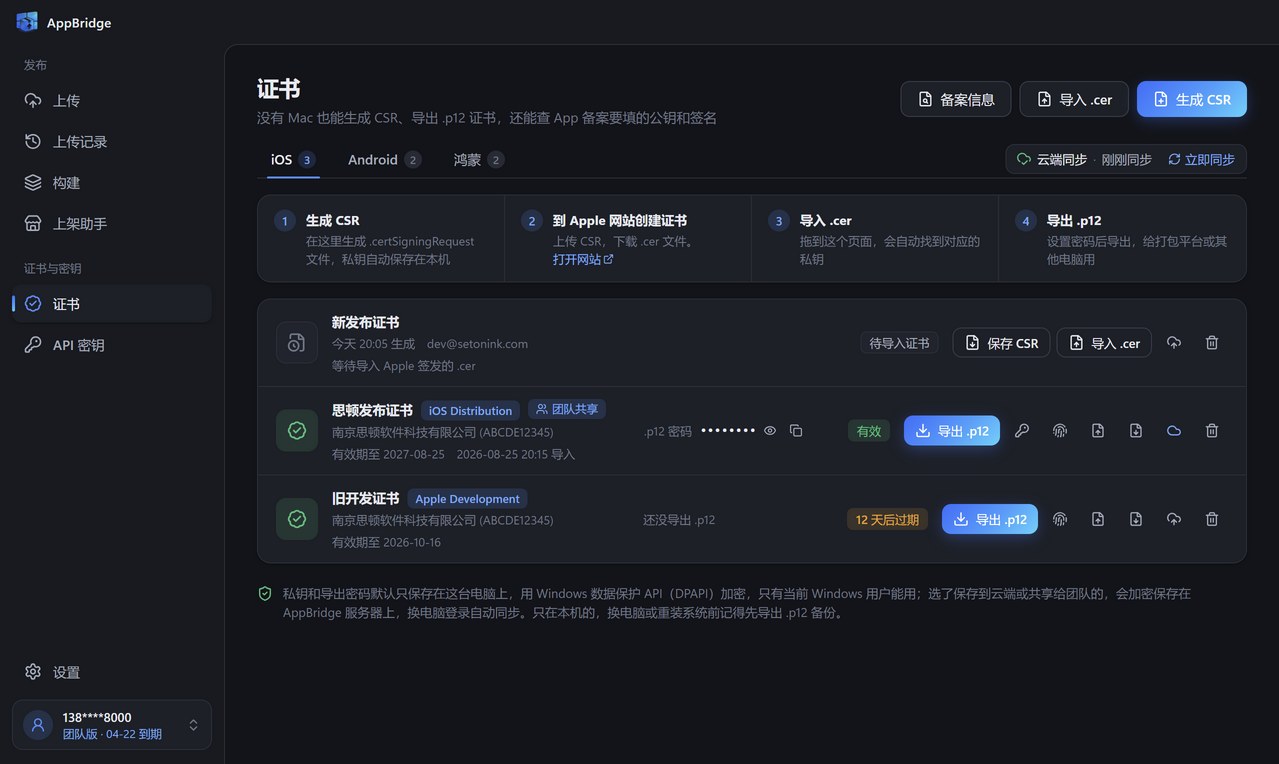This screenshot has width=1279, height=764.
Task: Upload 旧开发证书 to the cloud
Action: [1174, 519]
